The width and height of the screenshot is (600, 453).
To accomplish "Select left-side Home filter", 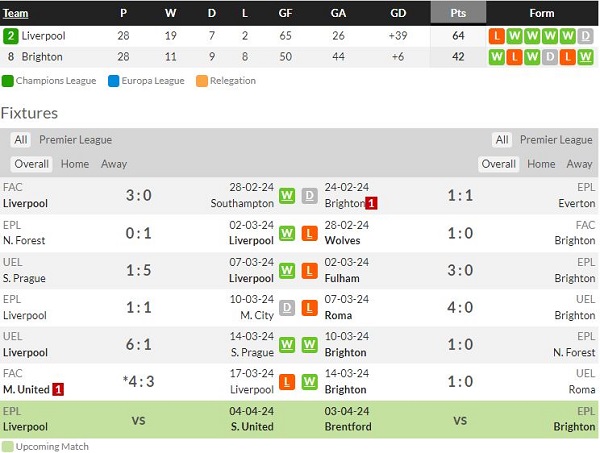I will (x=75, y=164).
